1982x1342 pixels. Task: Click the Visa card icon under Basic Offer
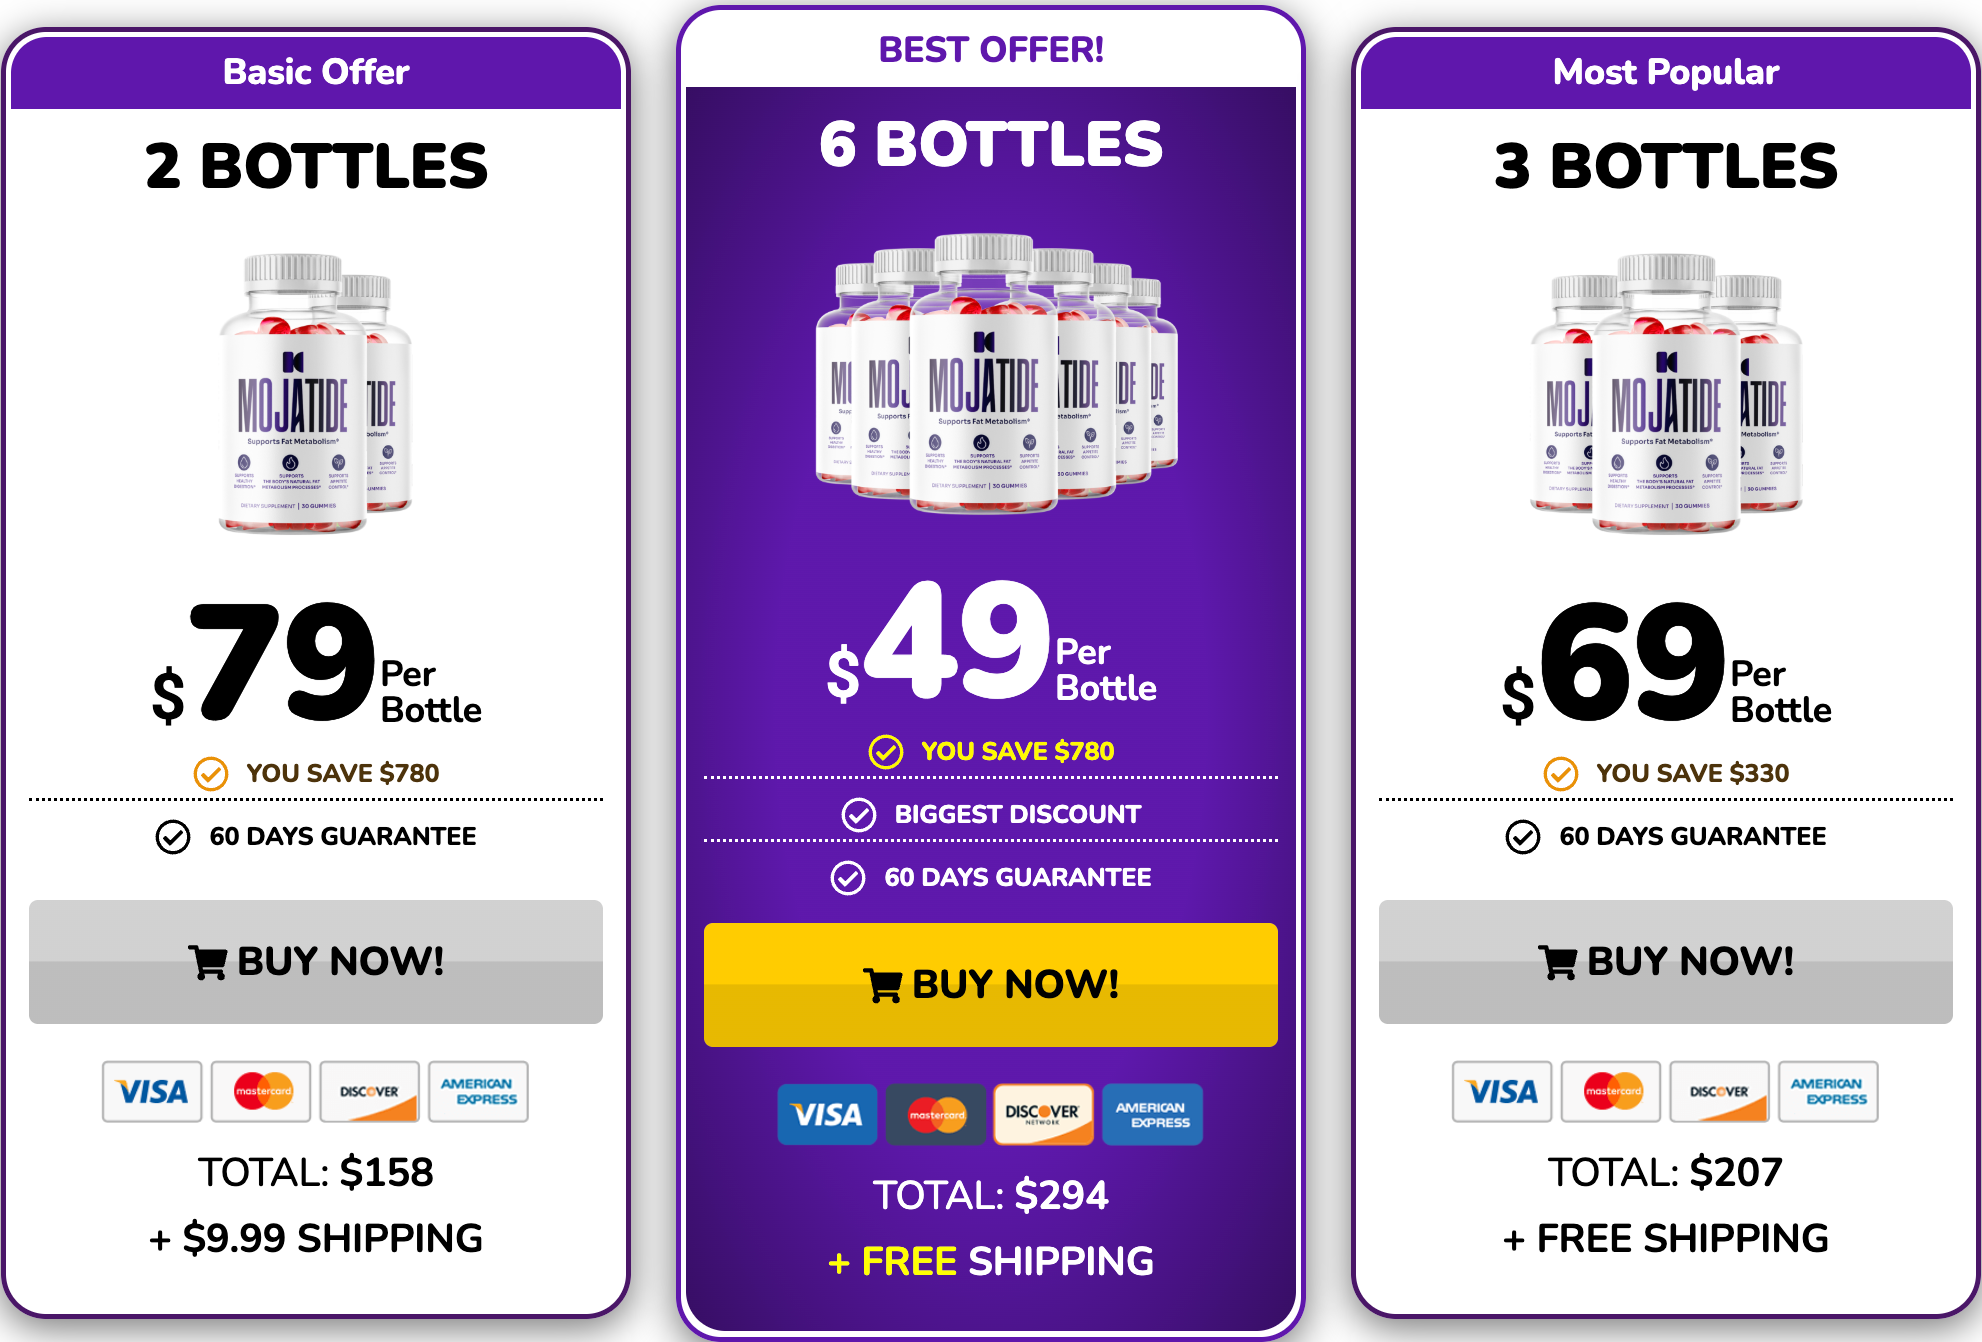pos(152,1092)
